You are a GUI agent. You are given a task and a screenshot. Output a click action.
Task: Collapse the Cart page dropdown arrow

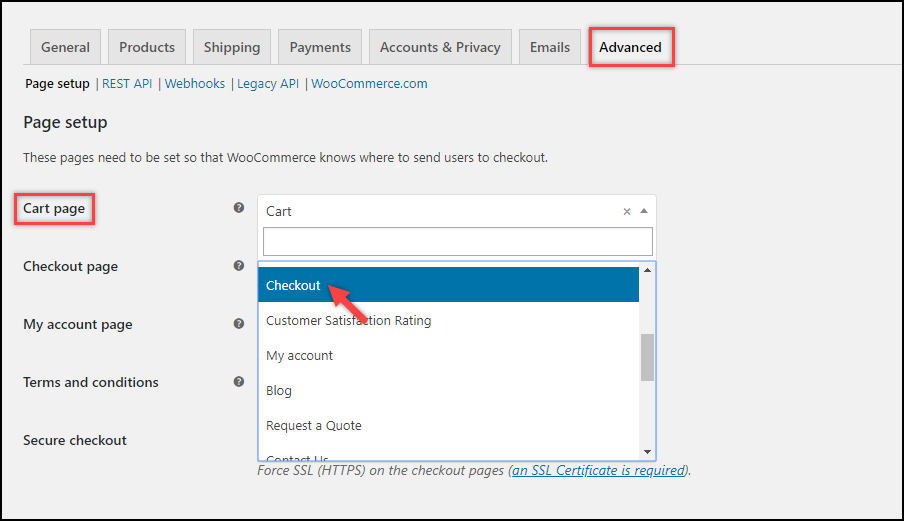[x=644, y=211]
